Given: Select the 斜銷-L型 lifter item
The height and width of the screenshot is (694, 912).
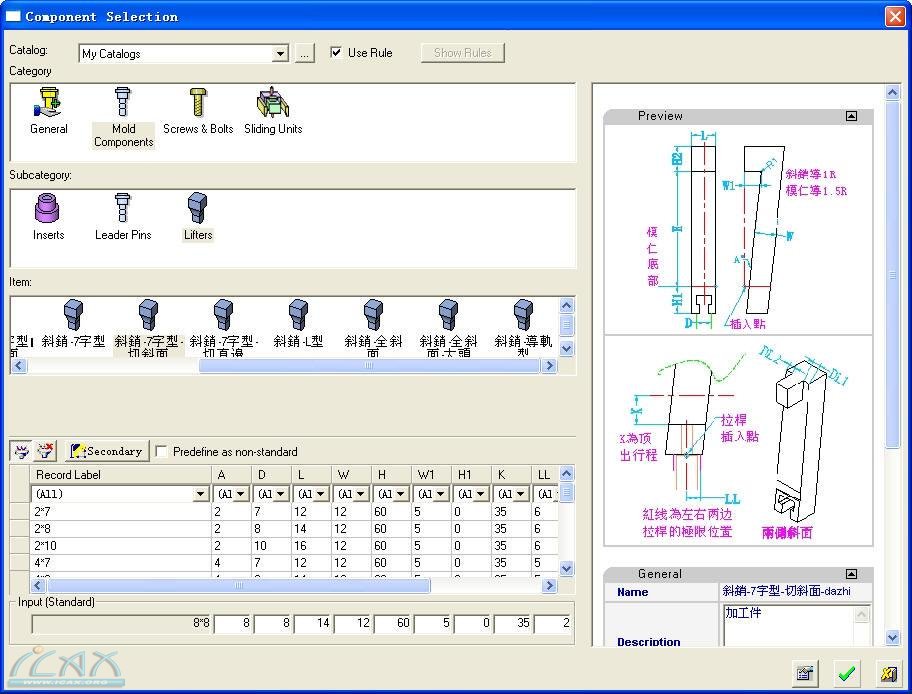Looking at the screenshot, I should (298, 325).
